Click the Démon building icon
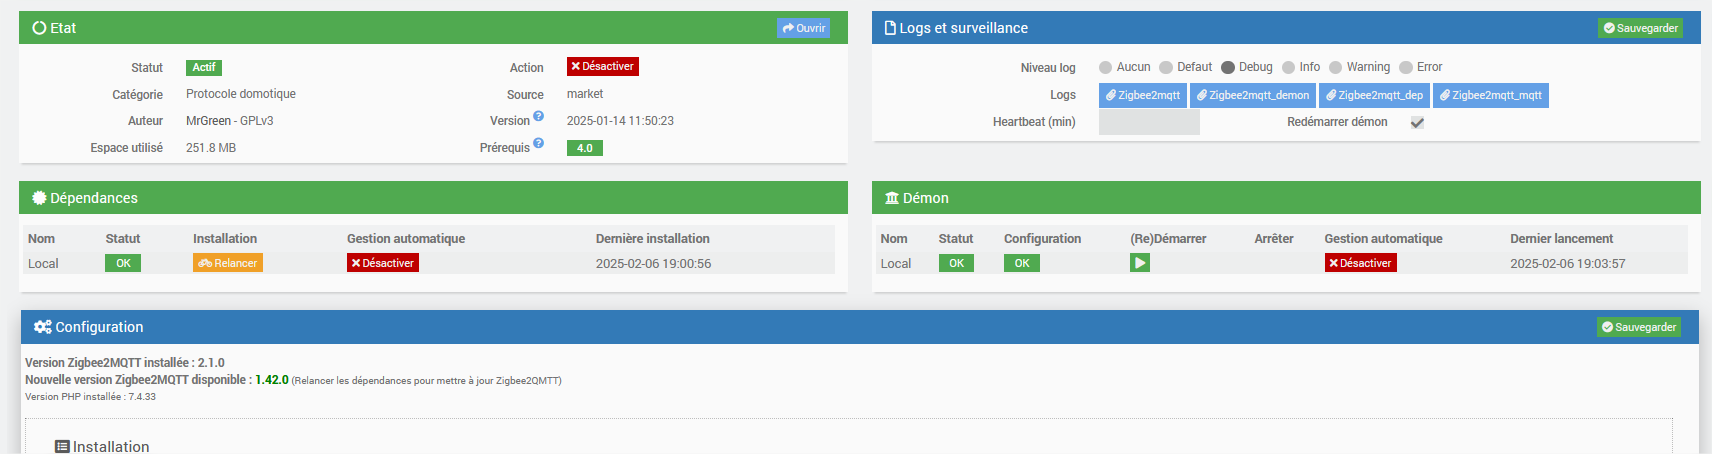 (892, 198)
